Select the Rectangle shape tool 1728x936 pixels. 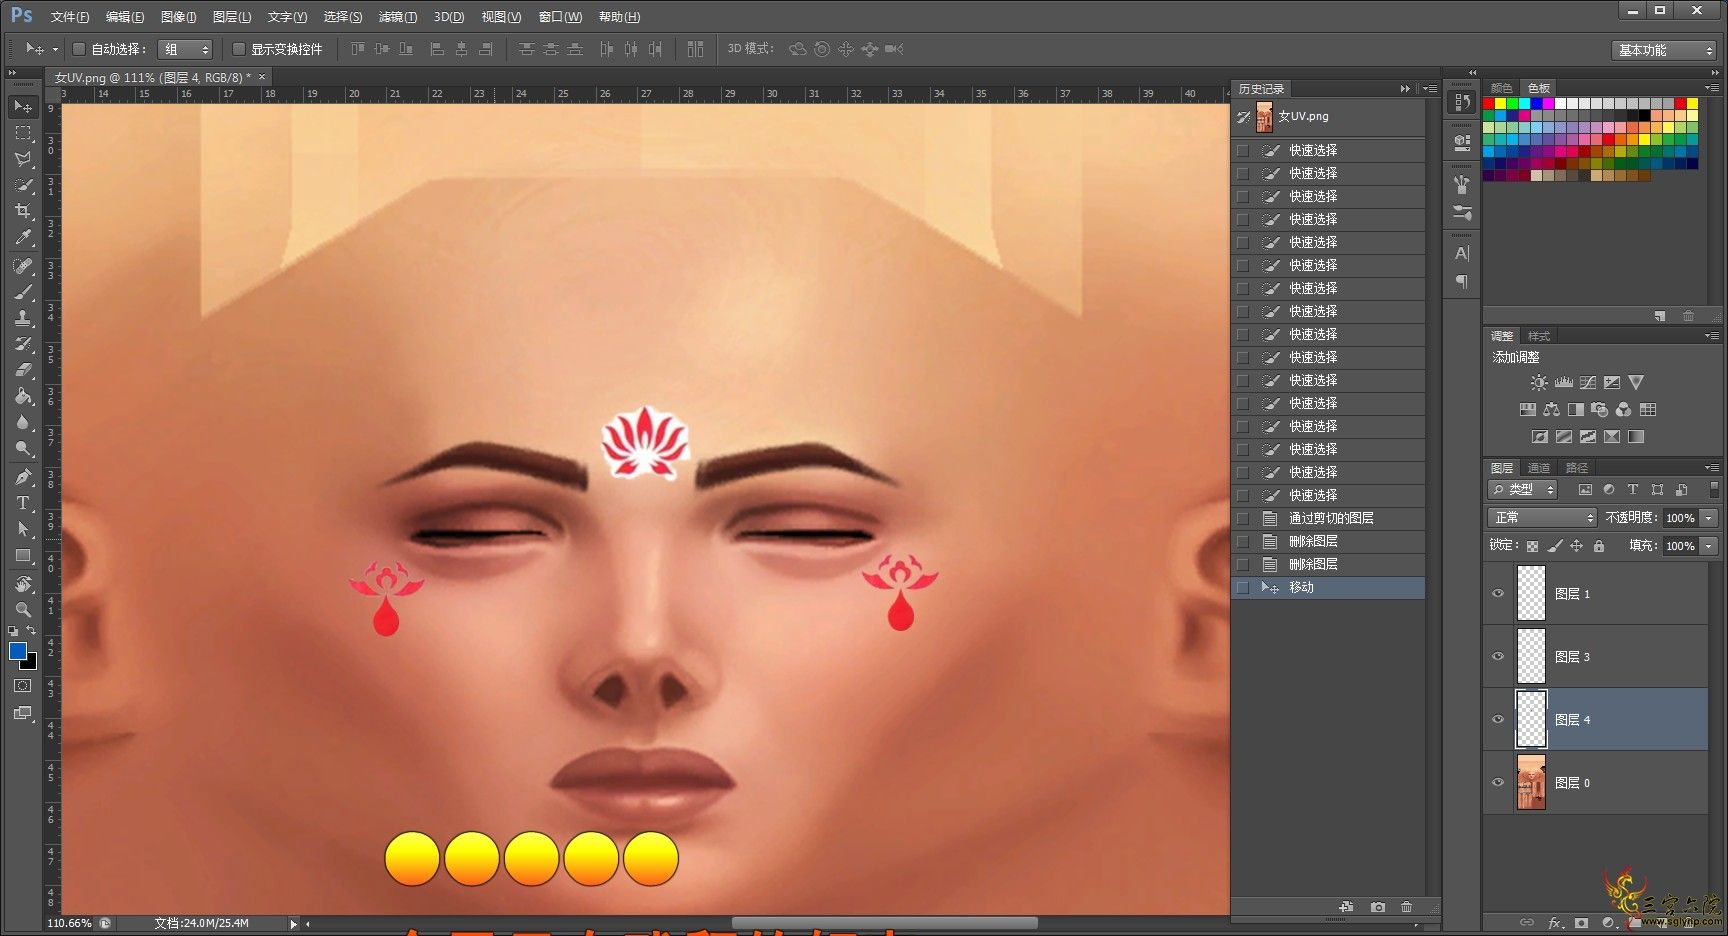23,555
